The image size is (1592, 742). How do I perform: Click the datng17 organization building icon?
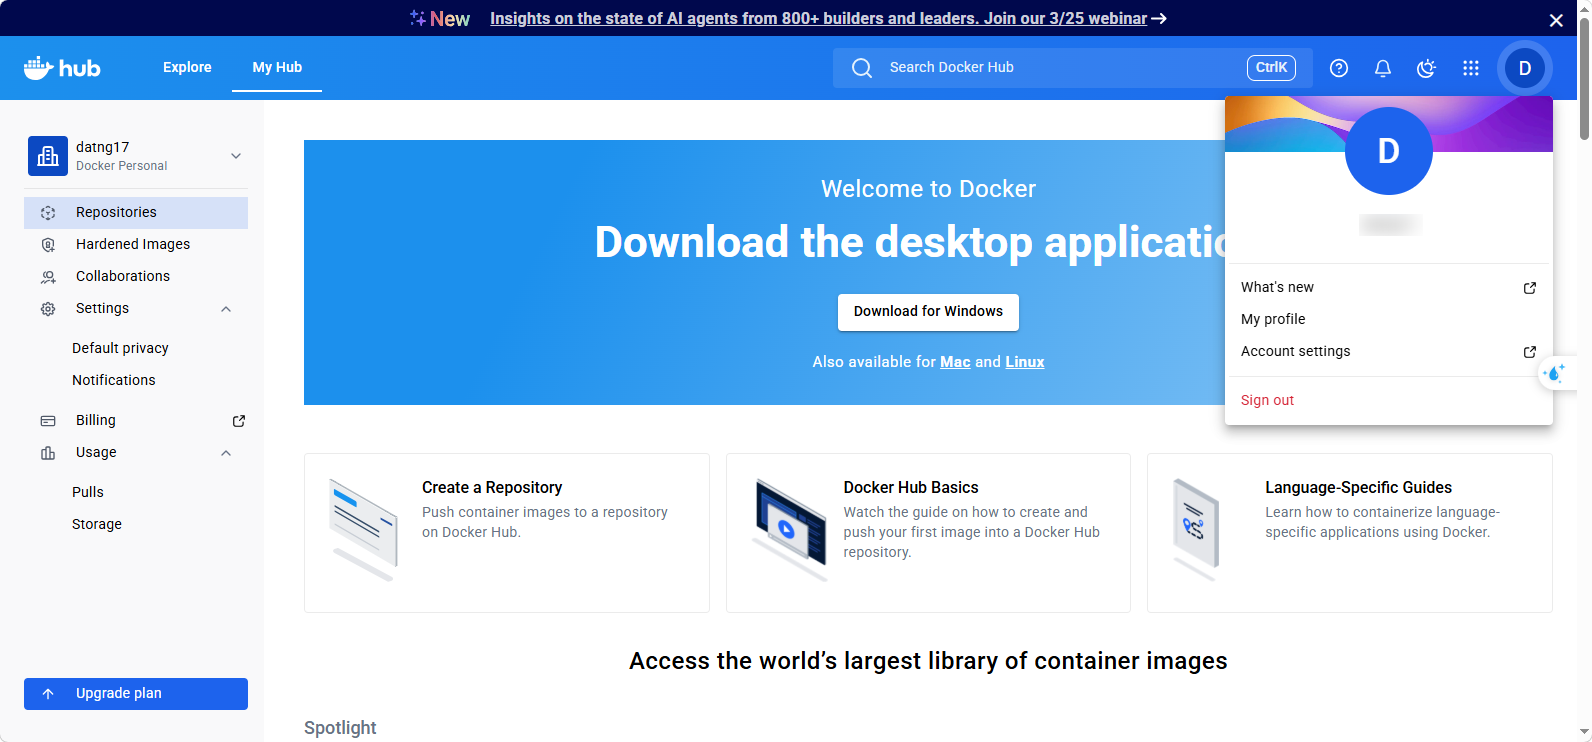pyautogui.click(x=48, y=156)
